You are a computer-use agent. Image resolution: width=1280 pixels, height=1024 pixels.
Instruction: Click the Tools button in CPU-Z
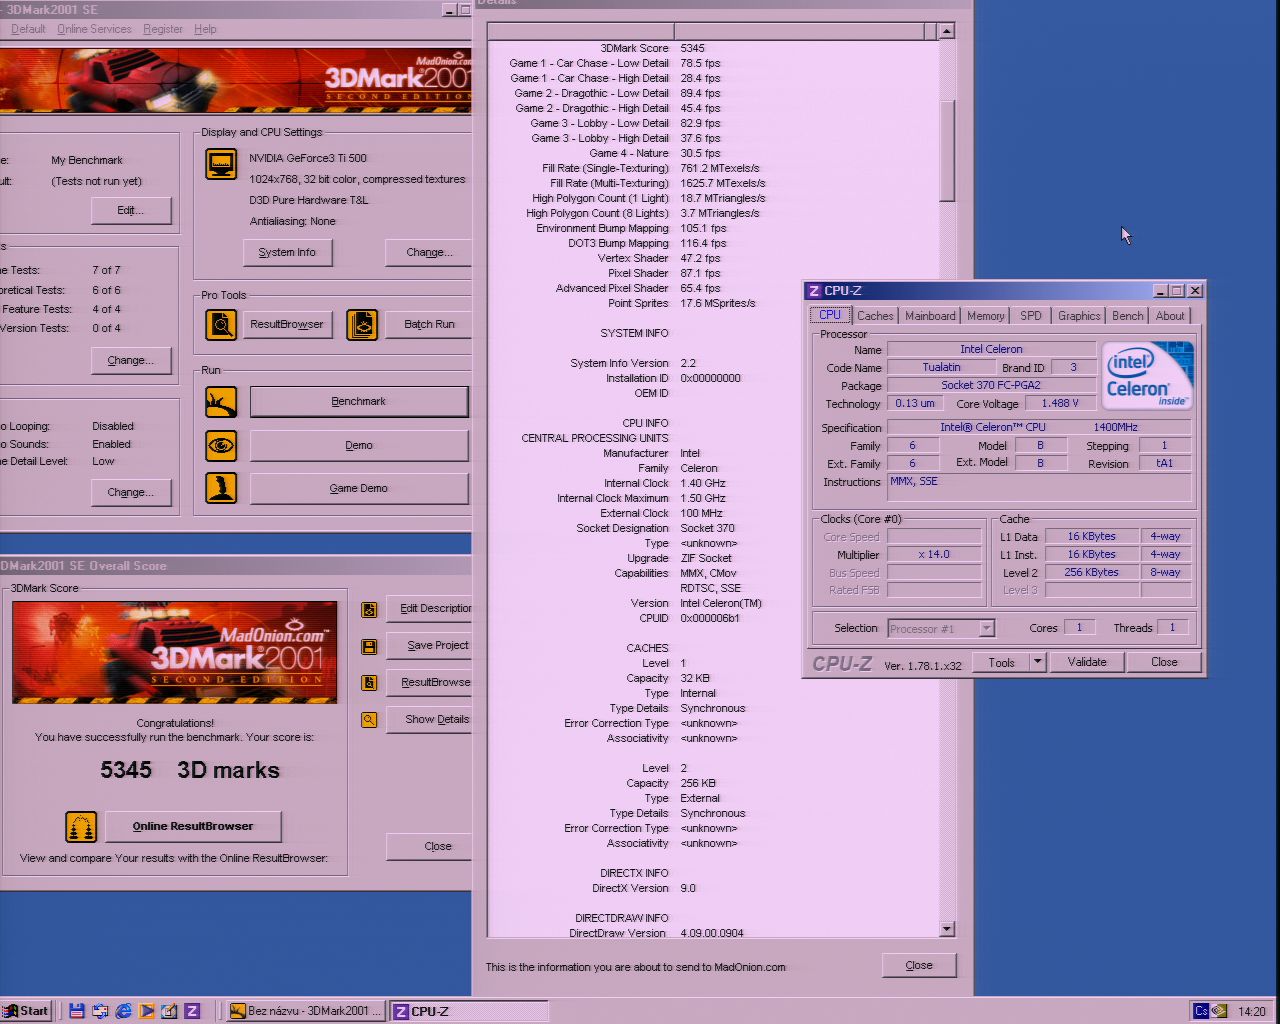(1002, 662)
